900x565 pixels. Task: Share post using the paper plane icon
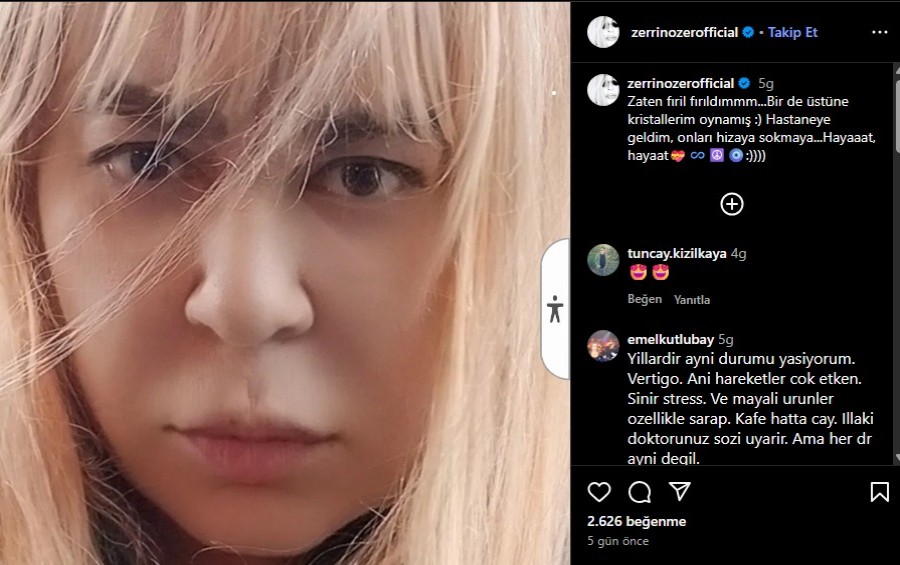click(x=680, y=492)
